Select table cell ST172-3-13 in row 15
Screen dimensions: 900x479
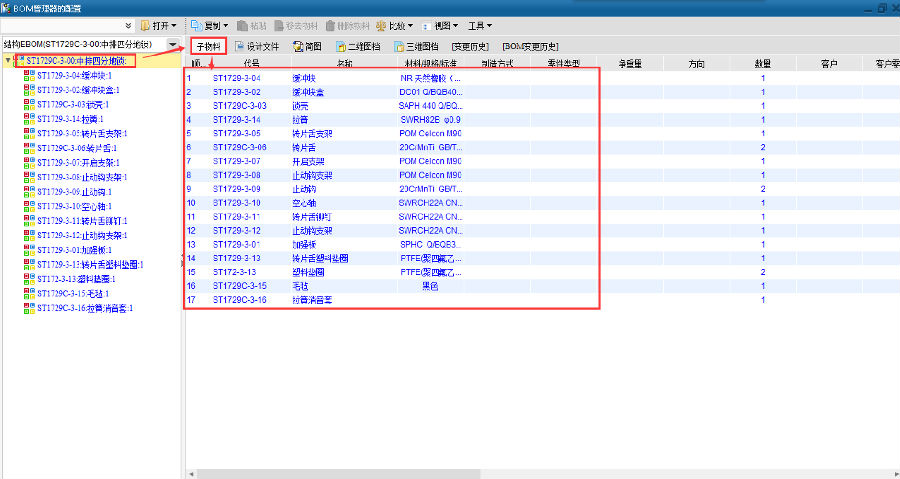coord(234,272)
